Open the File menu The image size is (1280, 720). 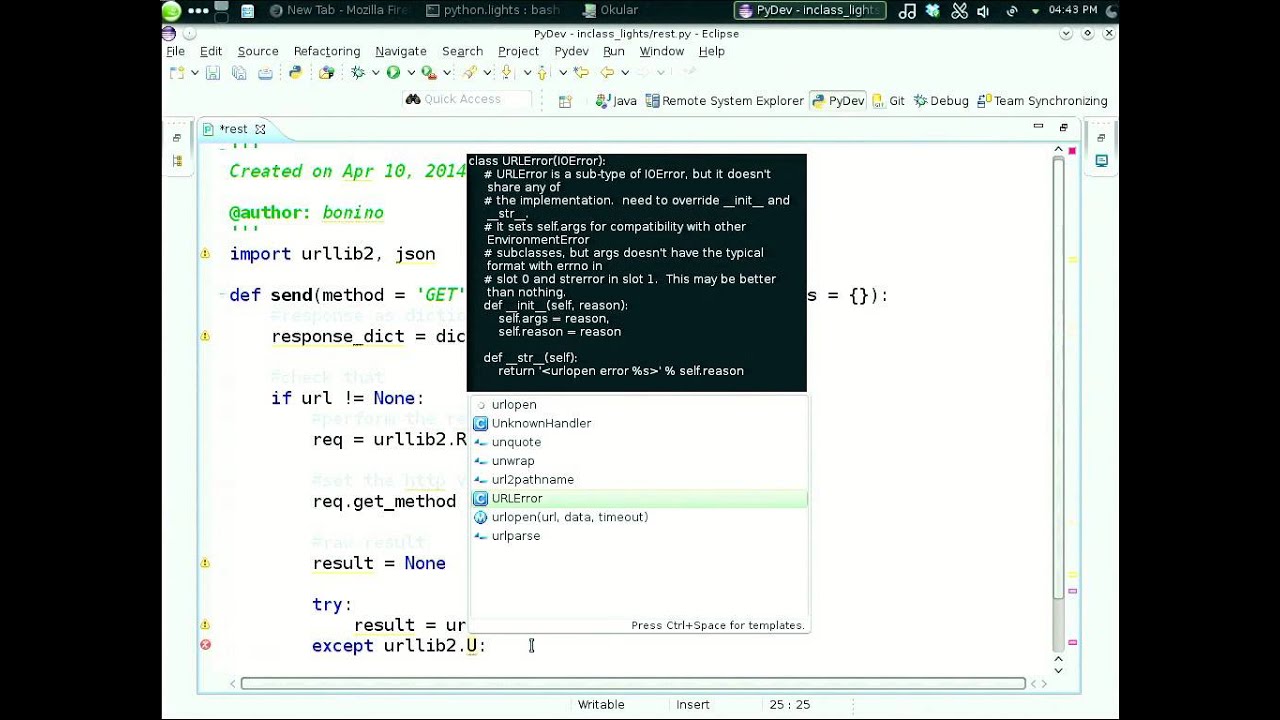pyautogui.click(x=175, y=51)
